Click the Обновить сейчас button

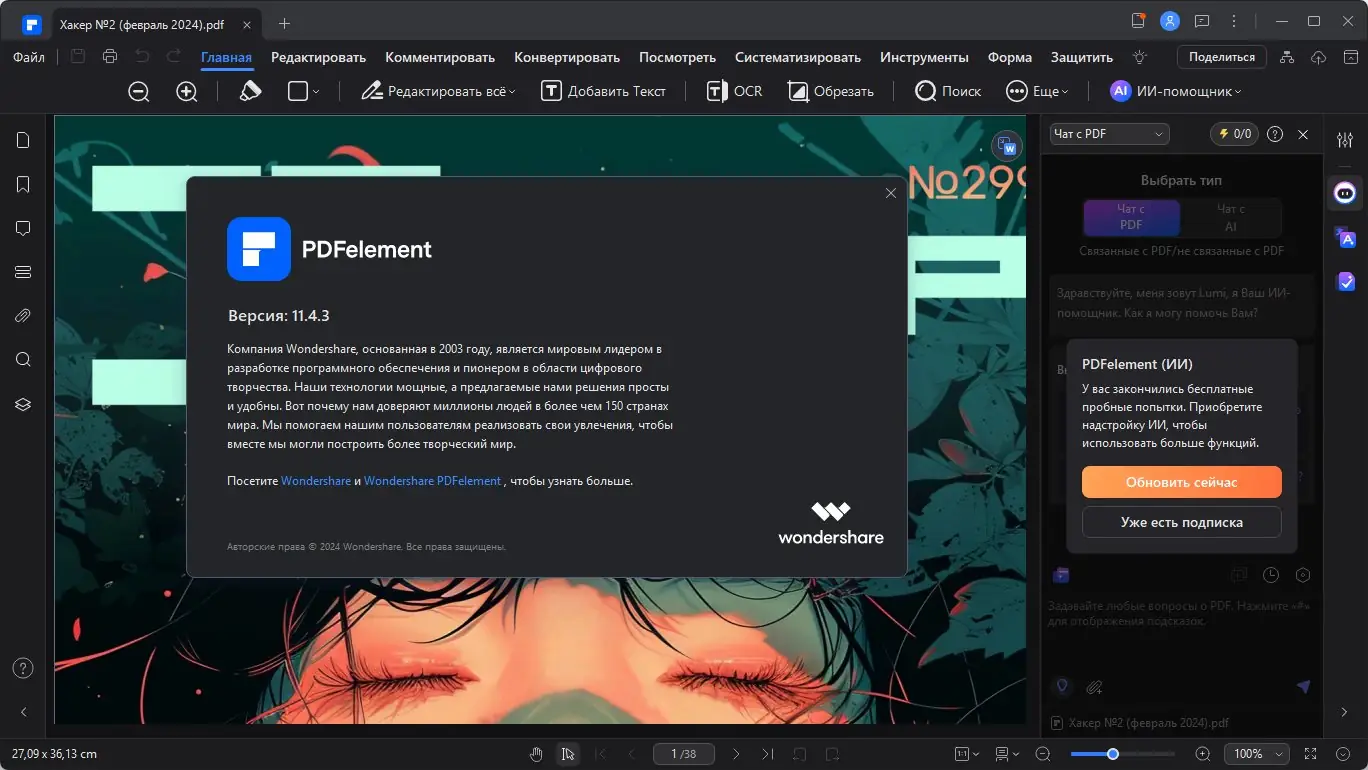tap(1181, 482)
